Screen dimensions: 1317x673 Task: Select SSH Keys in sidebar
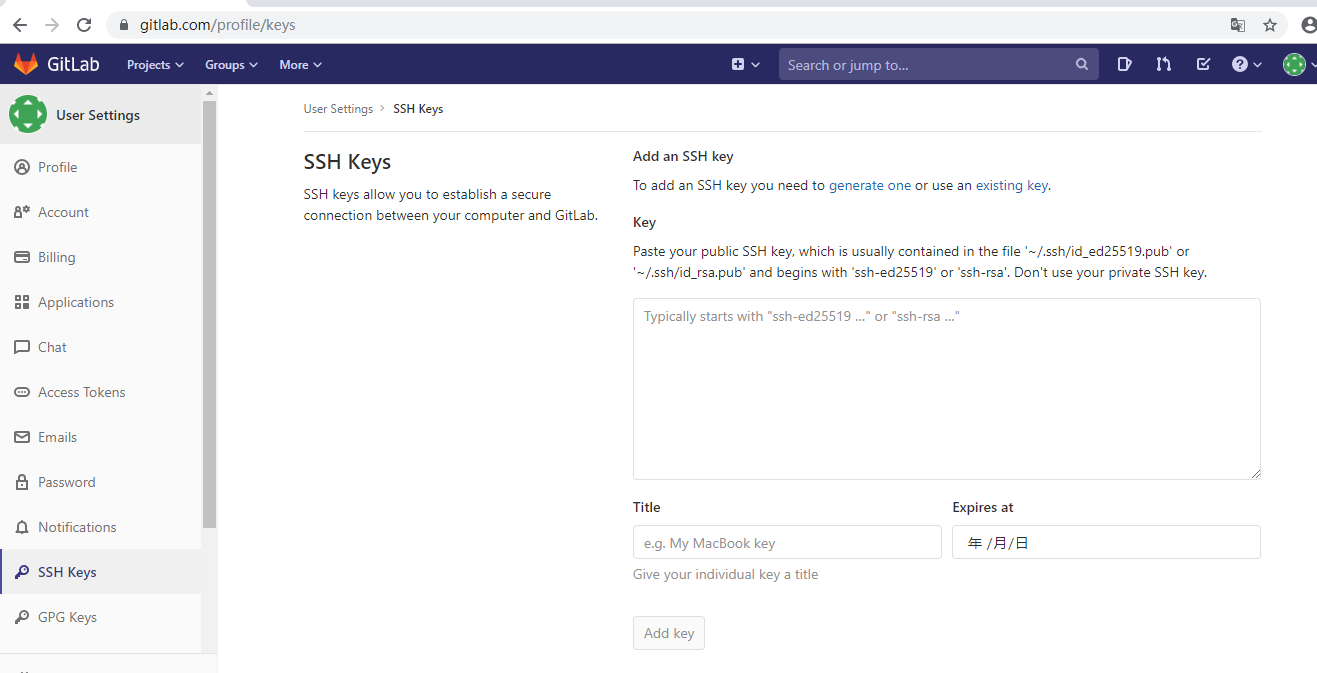click(101, 572)
